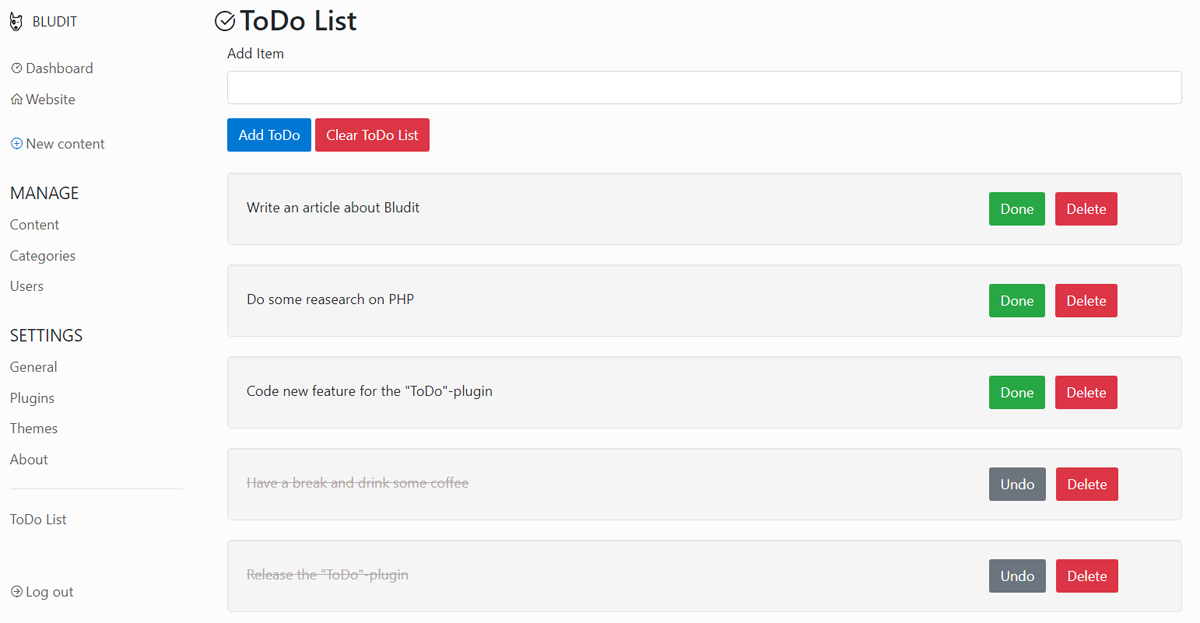
Task: Mark "Write an article about Bludit" as done
Action: 1016,209
